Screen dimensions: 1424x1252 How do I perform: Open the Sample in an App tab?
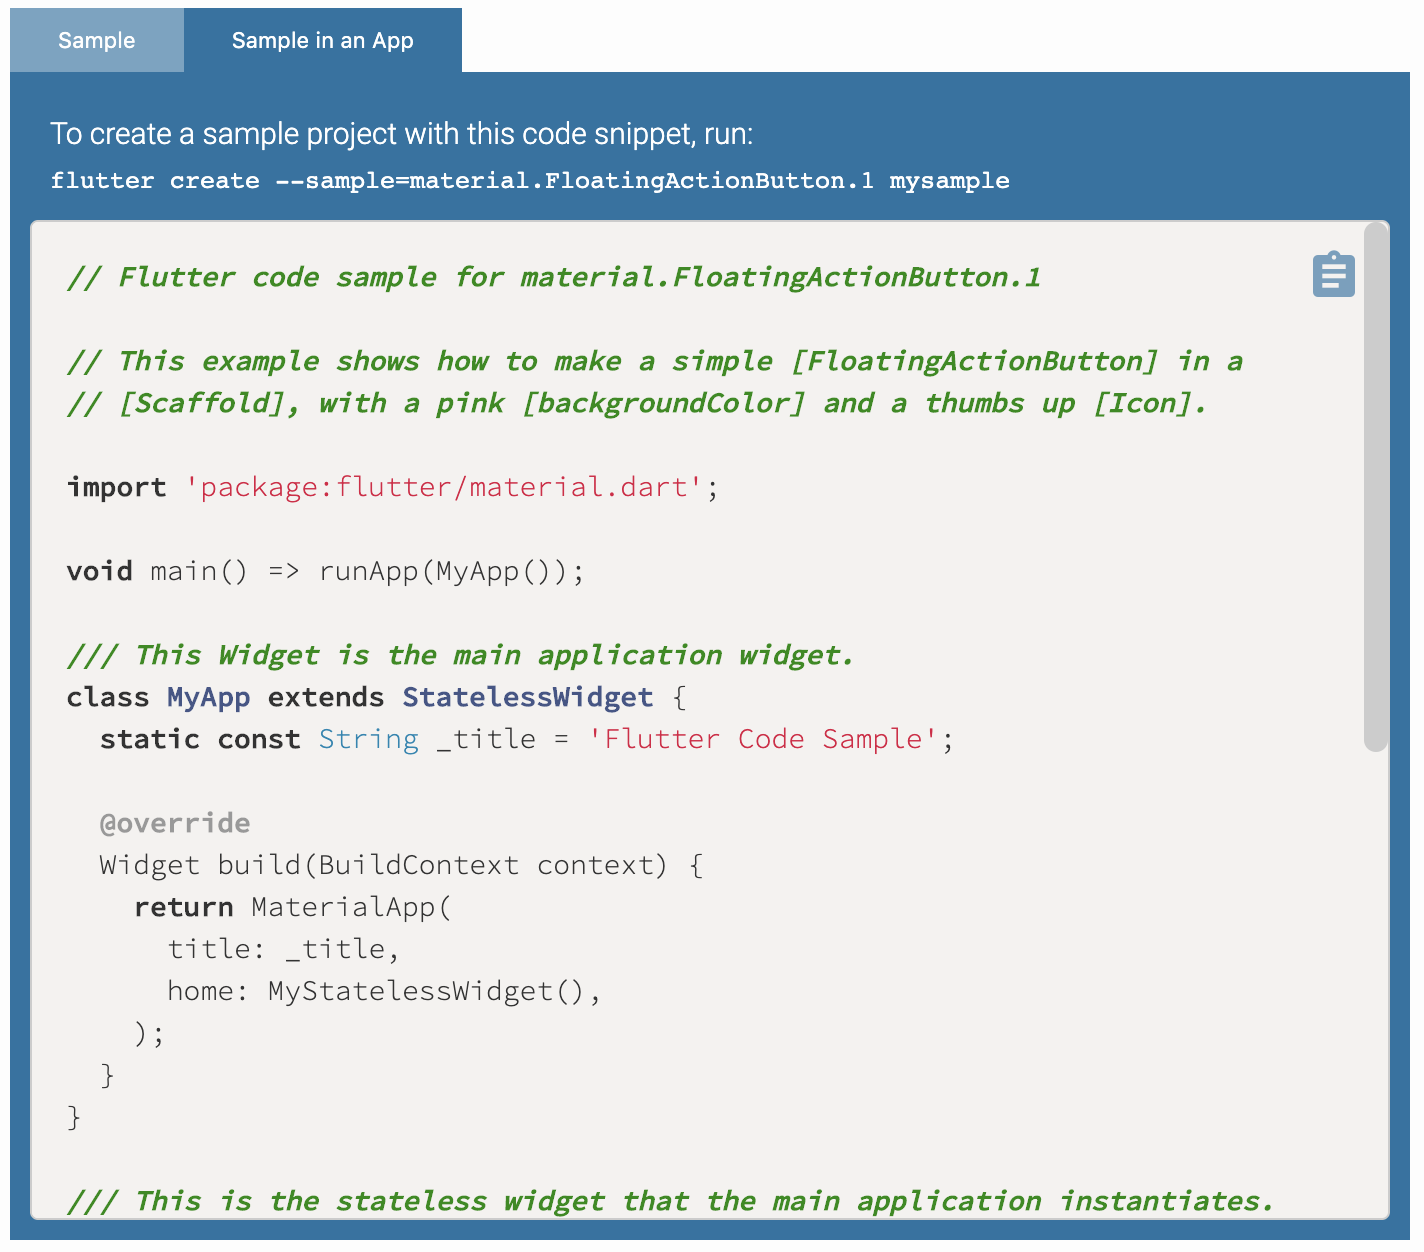tap(322, 41)
